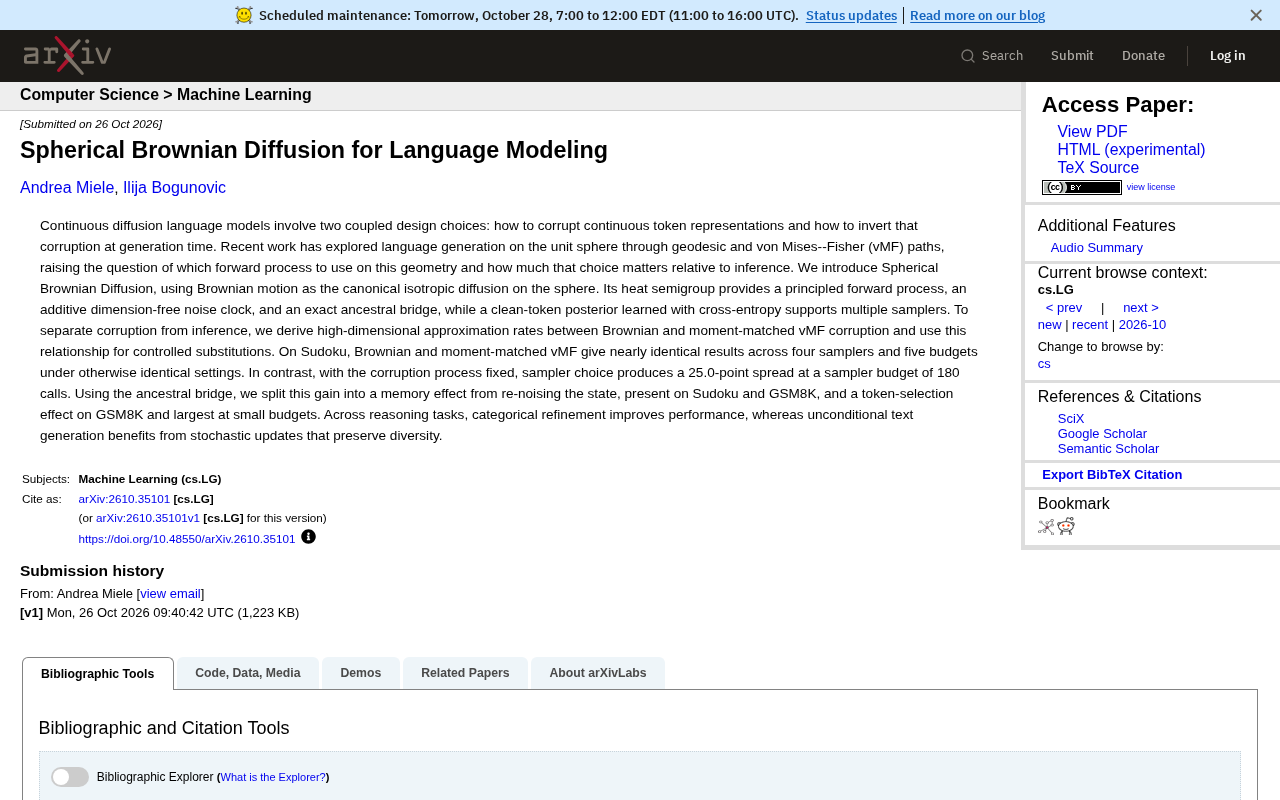Open author Andrea Miele's papers

[67, 188]
